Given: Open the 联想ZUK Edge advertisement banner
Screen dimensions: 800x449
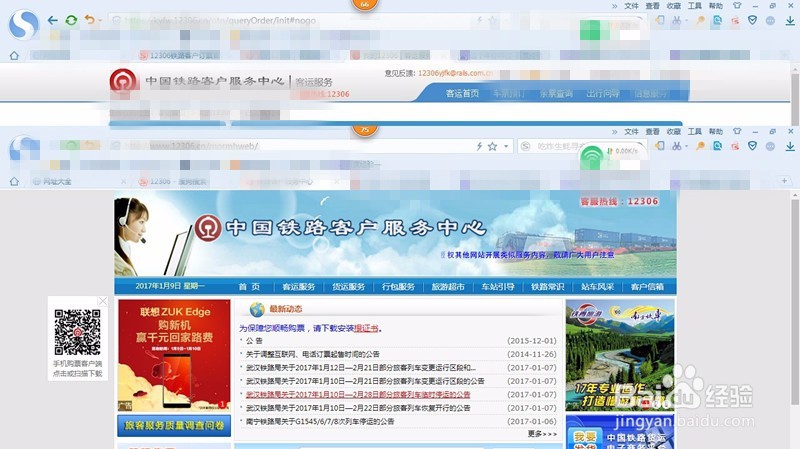Looking at the screenshot, I should 174,355.
